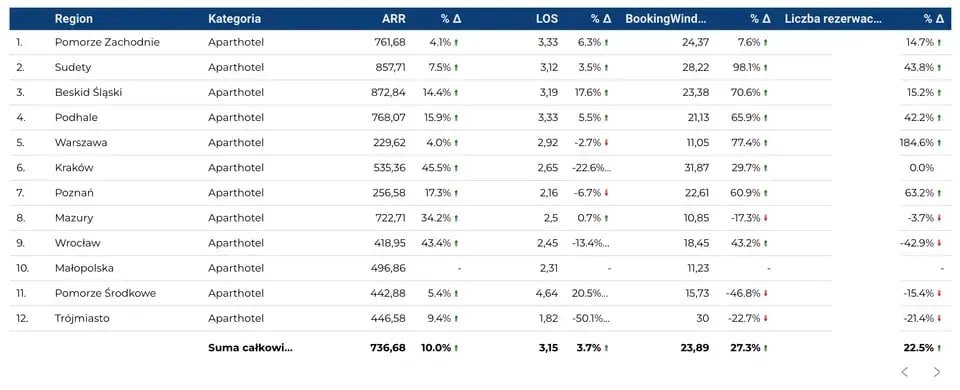Sort by the LOS column header
The height and width of the screenshot is (390, 960).
tap(547, 19)
